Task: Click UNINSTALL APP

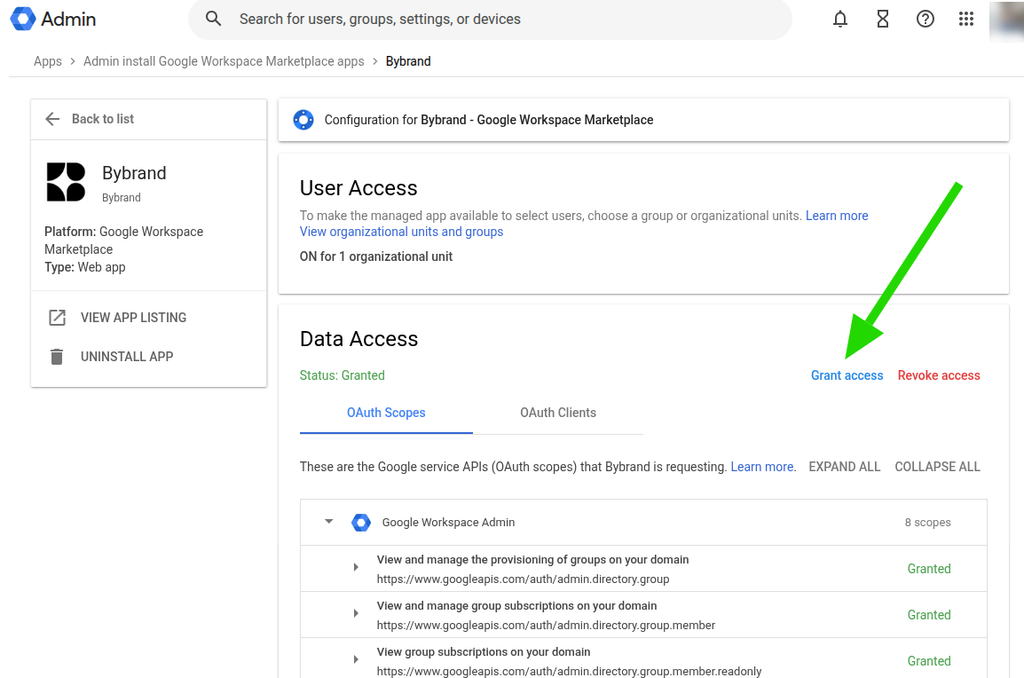Action: [127, 357]
